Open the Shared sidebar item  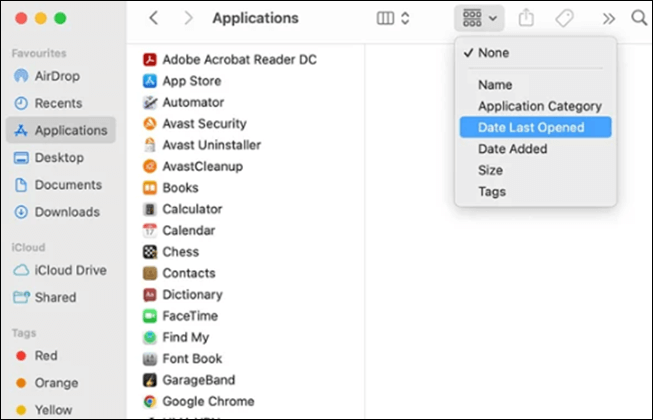click(x=61, y=297)
